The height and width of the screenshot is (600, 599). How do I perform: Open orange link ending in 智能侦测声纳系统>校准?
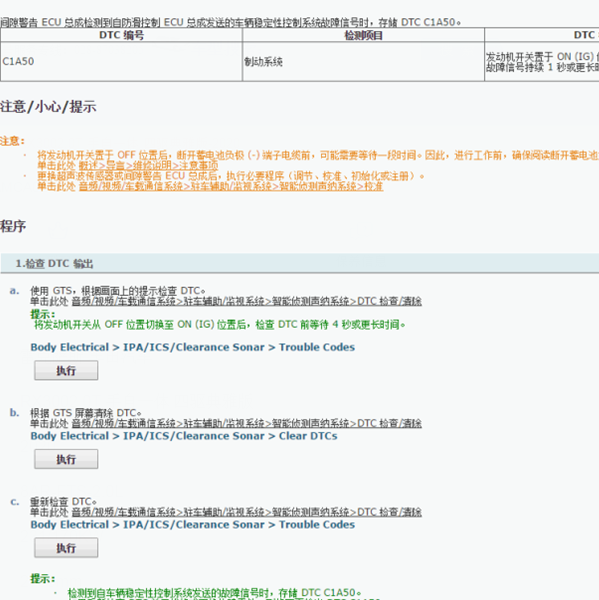click(x=231, y=186)
